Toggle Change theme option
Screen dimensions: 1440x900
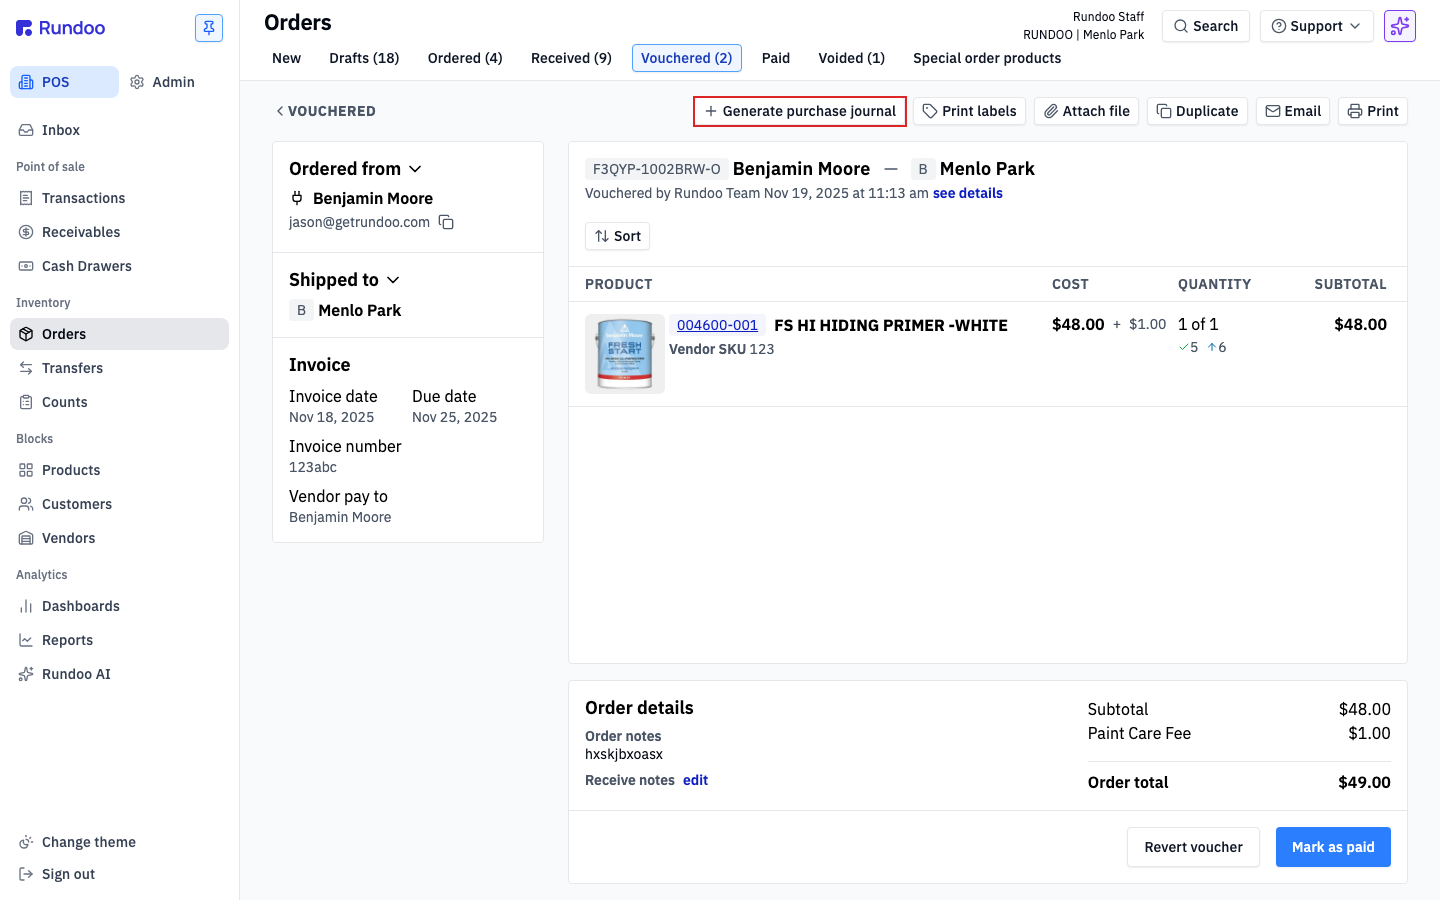coord(89,842)
